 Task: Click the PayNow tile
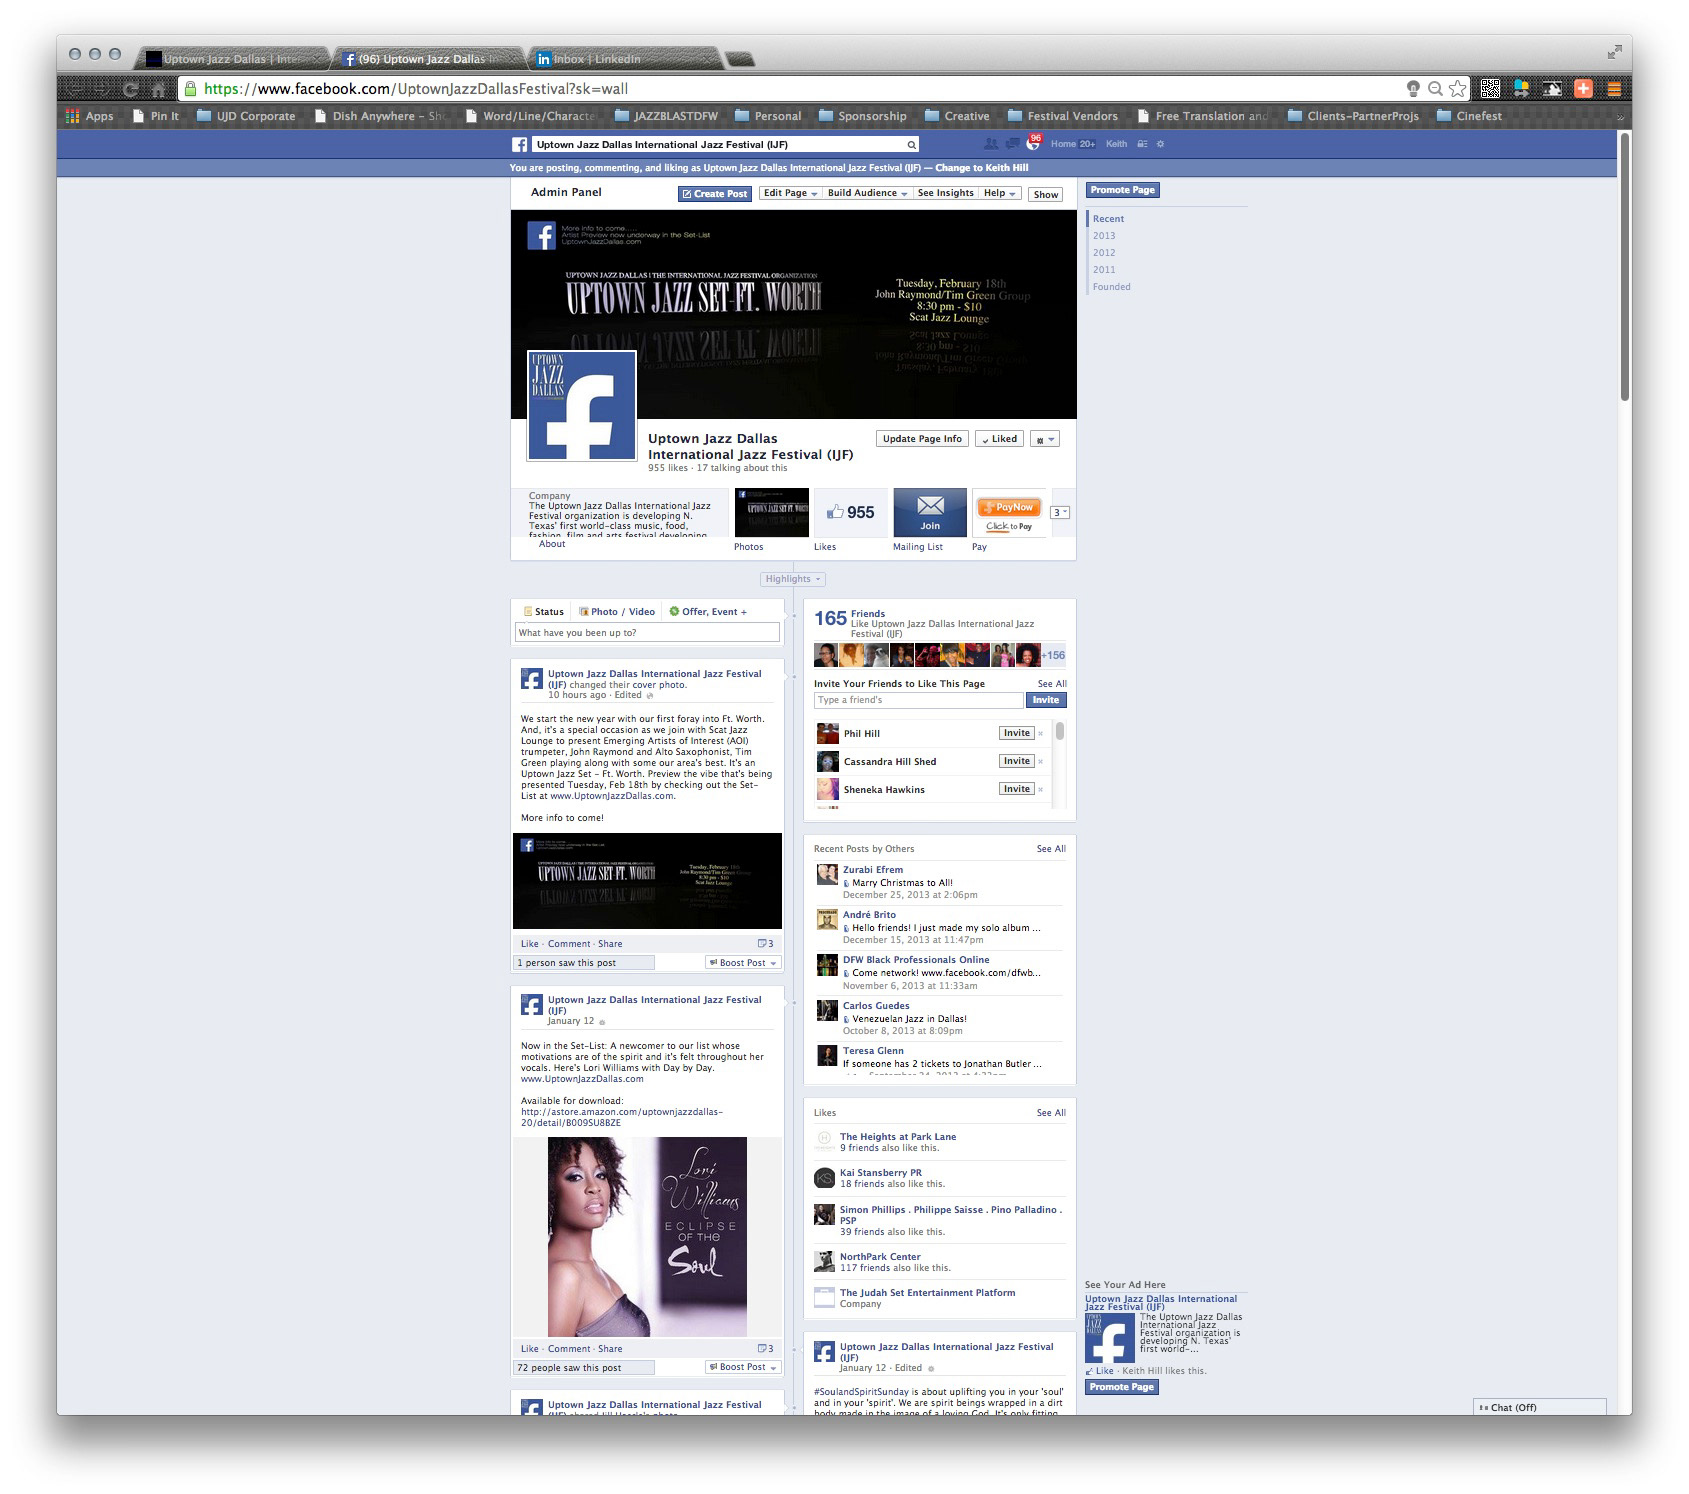pos(1009,513)
